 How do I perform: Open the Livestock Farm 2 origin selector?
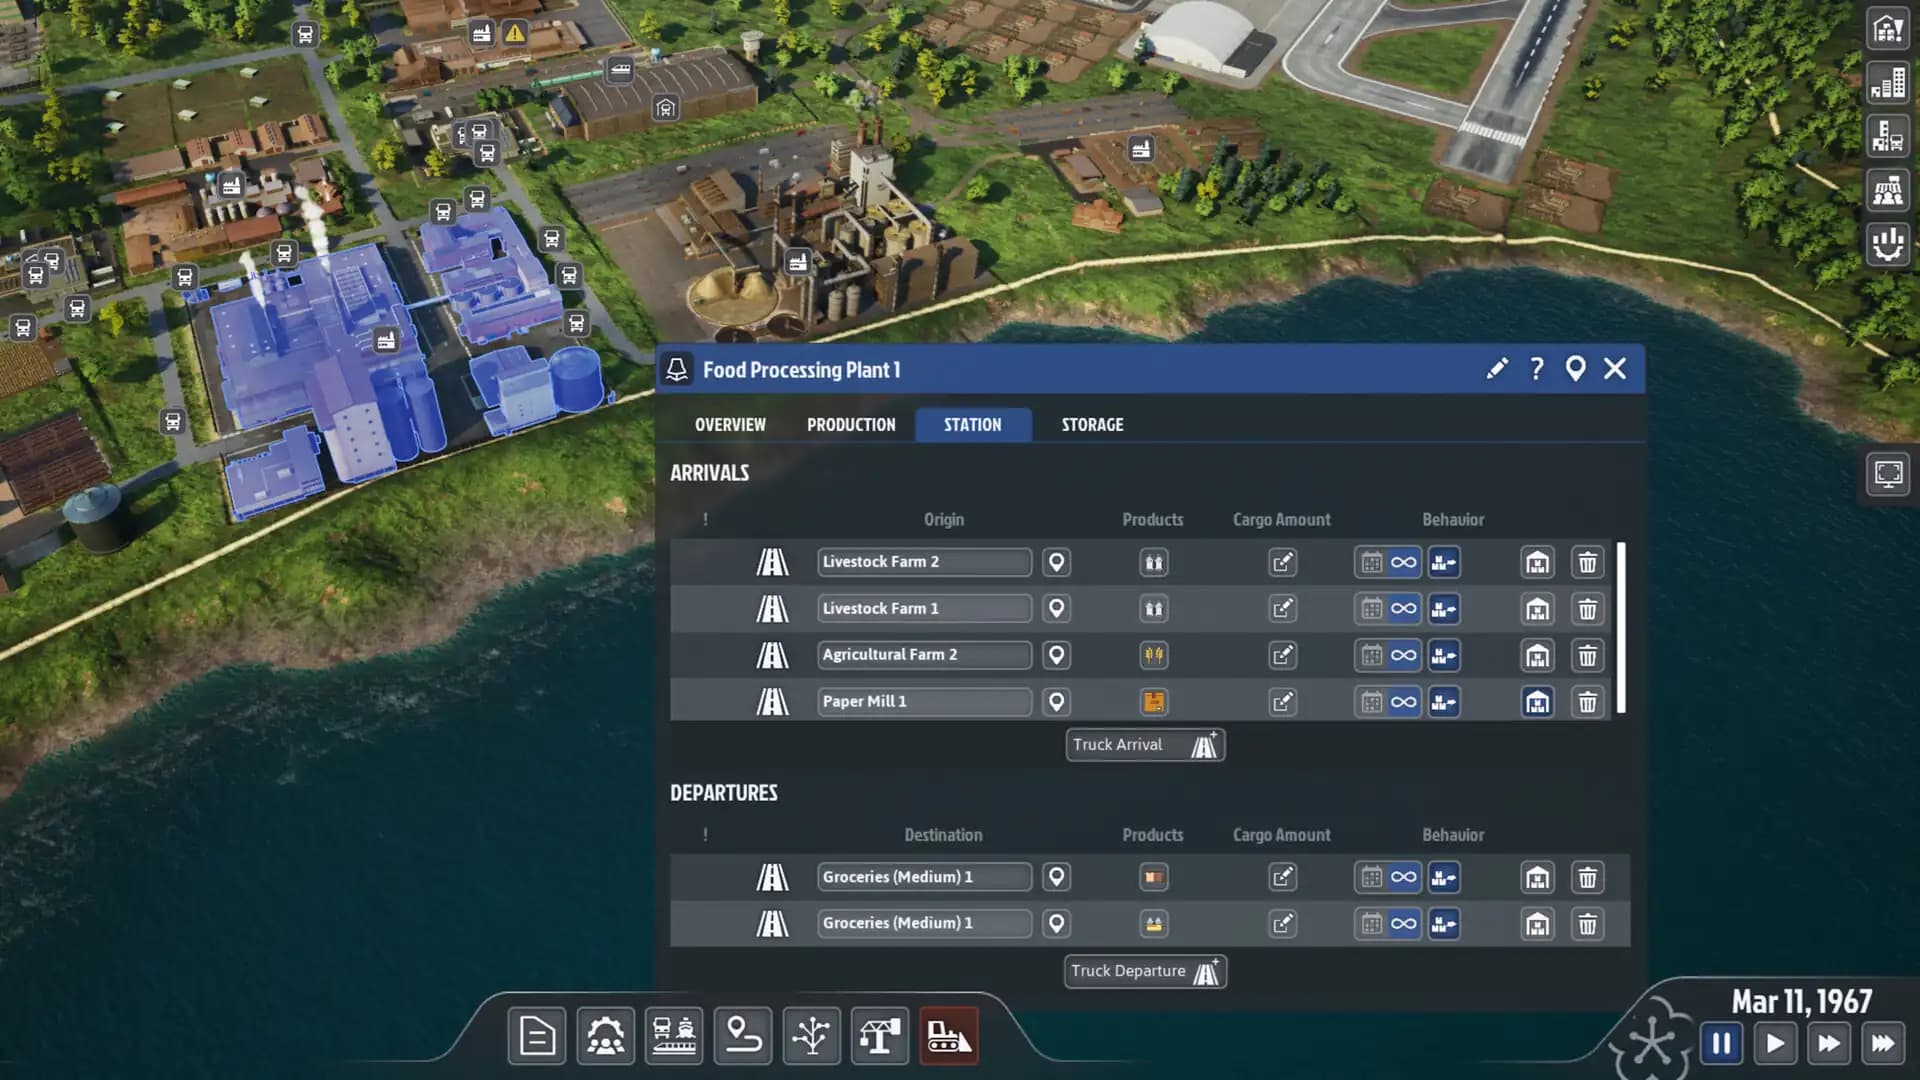[923, 561]
